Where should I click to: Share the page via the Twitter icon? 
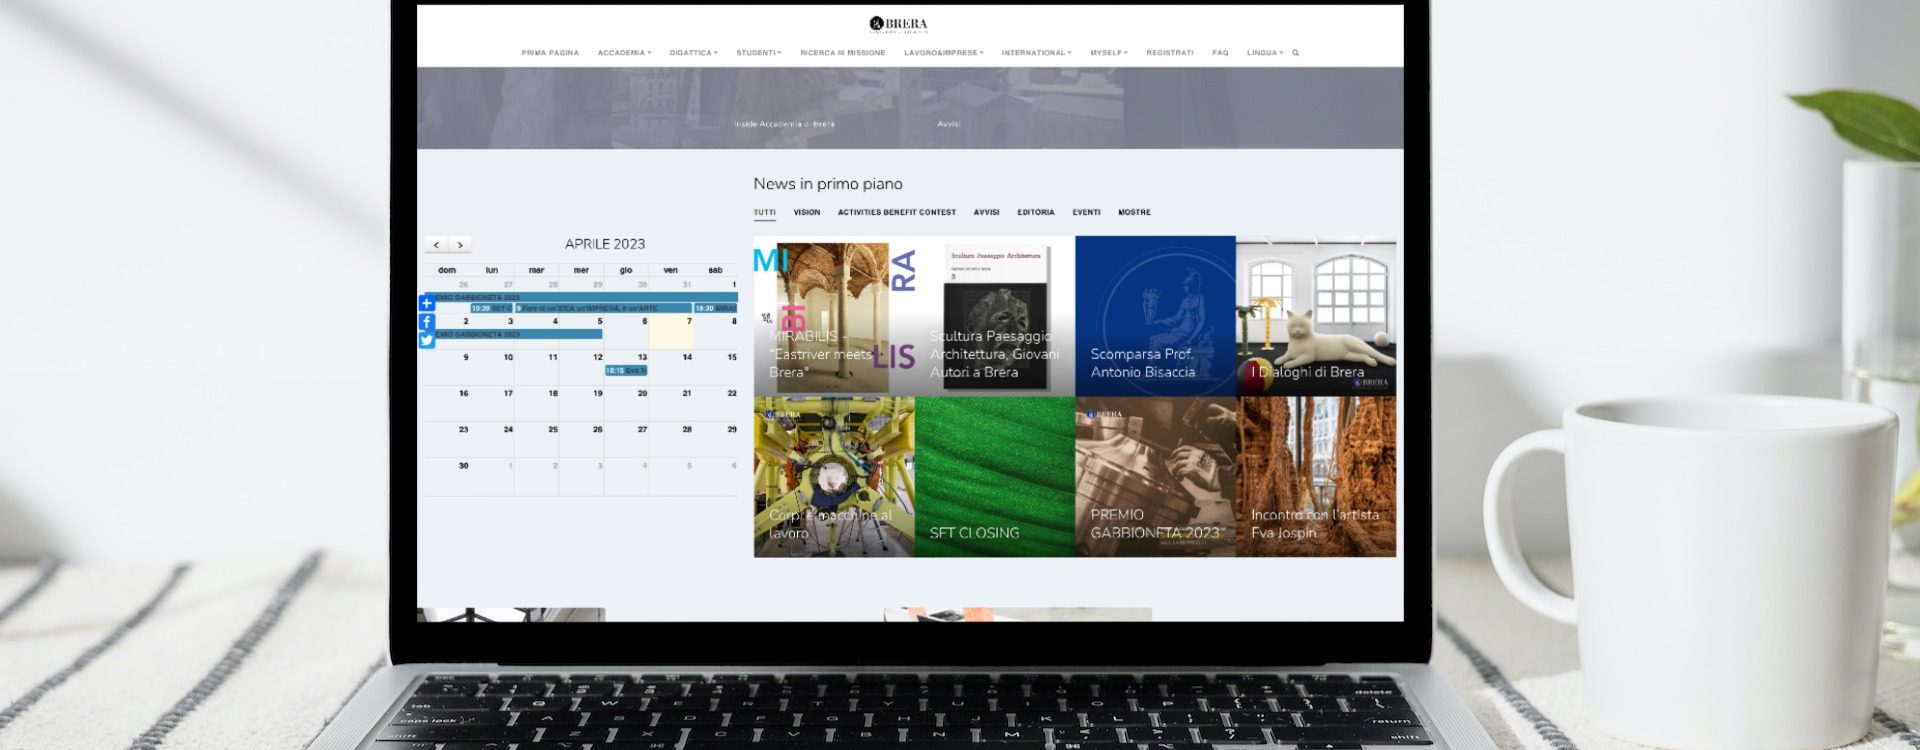[426, 341]
